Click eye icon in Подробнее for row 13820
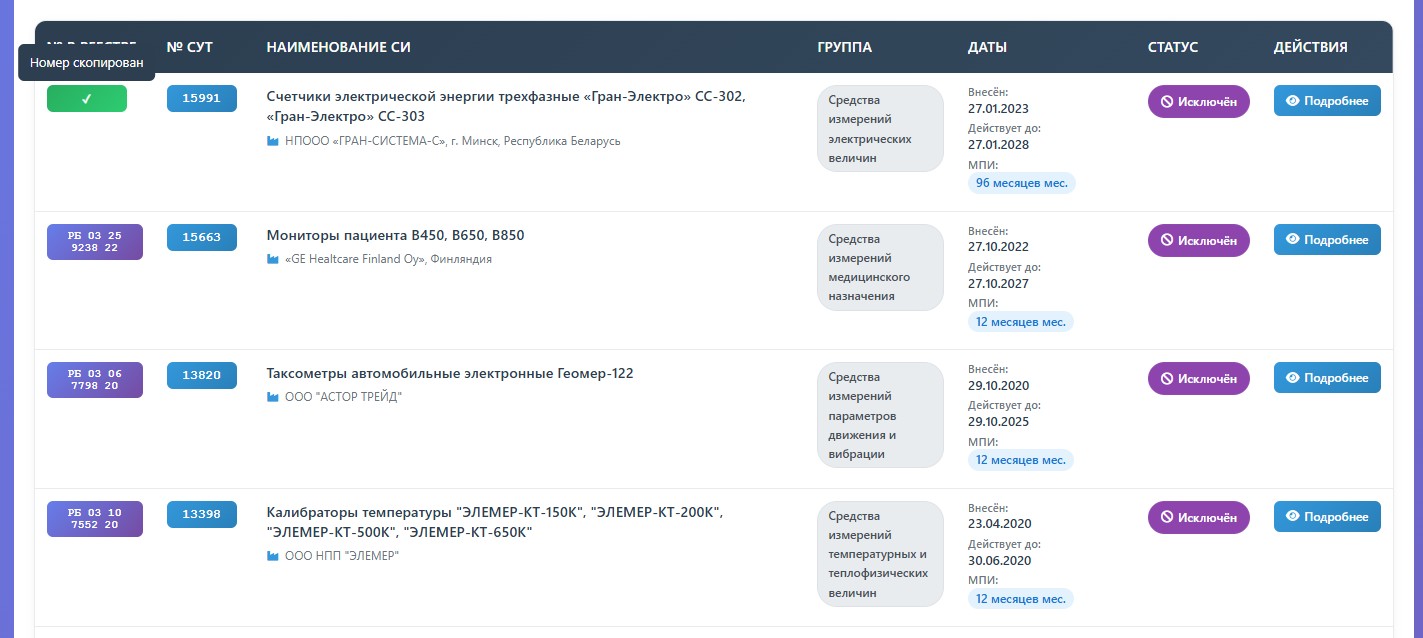 [1292, 378]
